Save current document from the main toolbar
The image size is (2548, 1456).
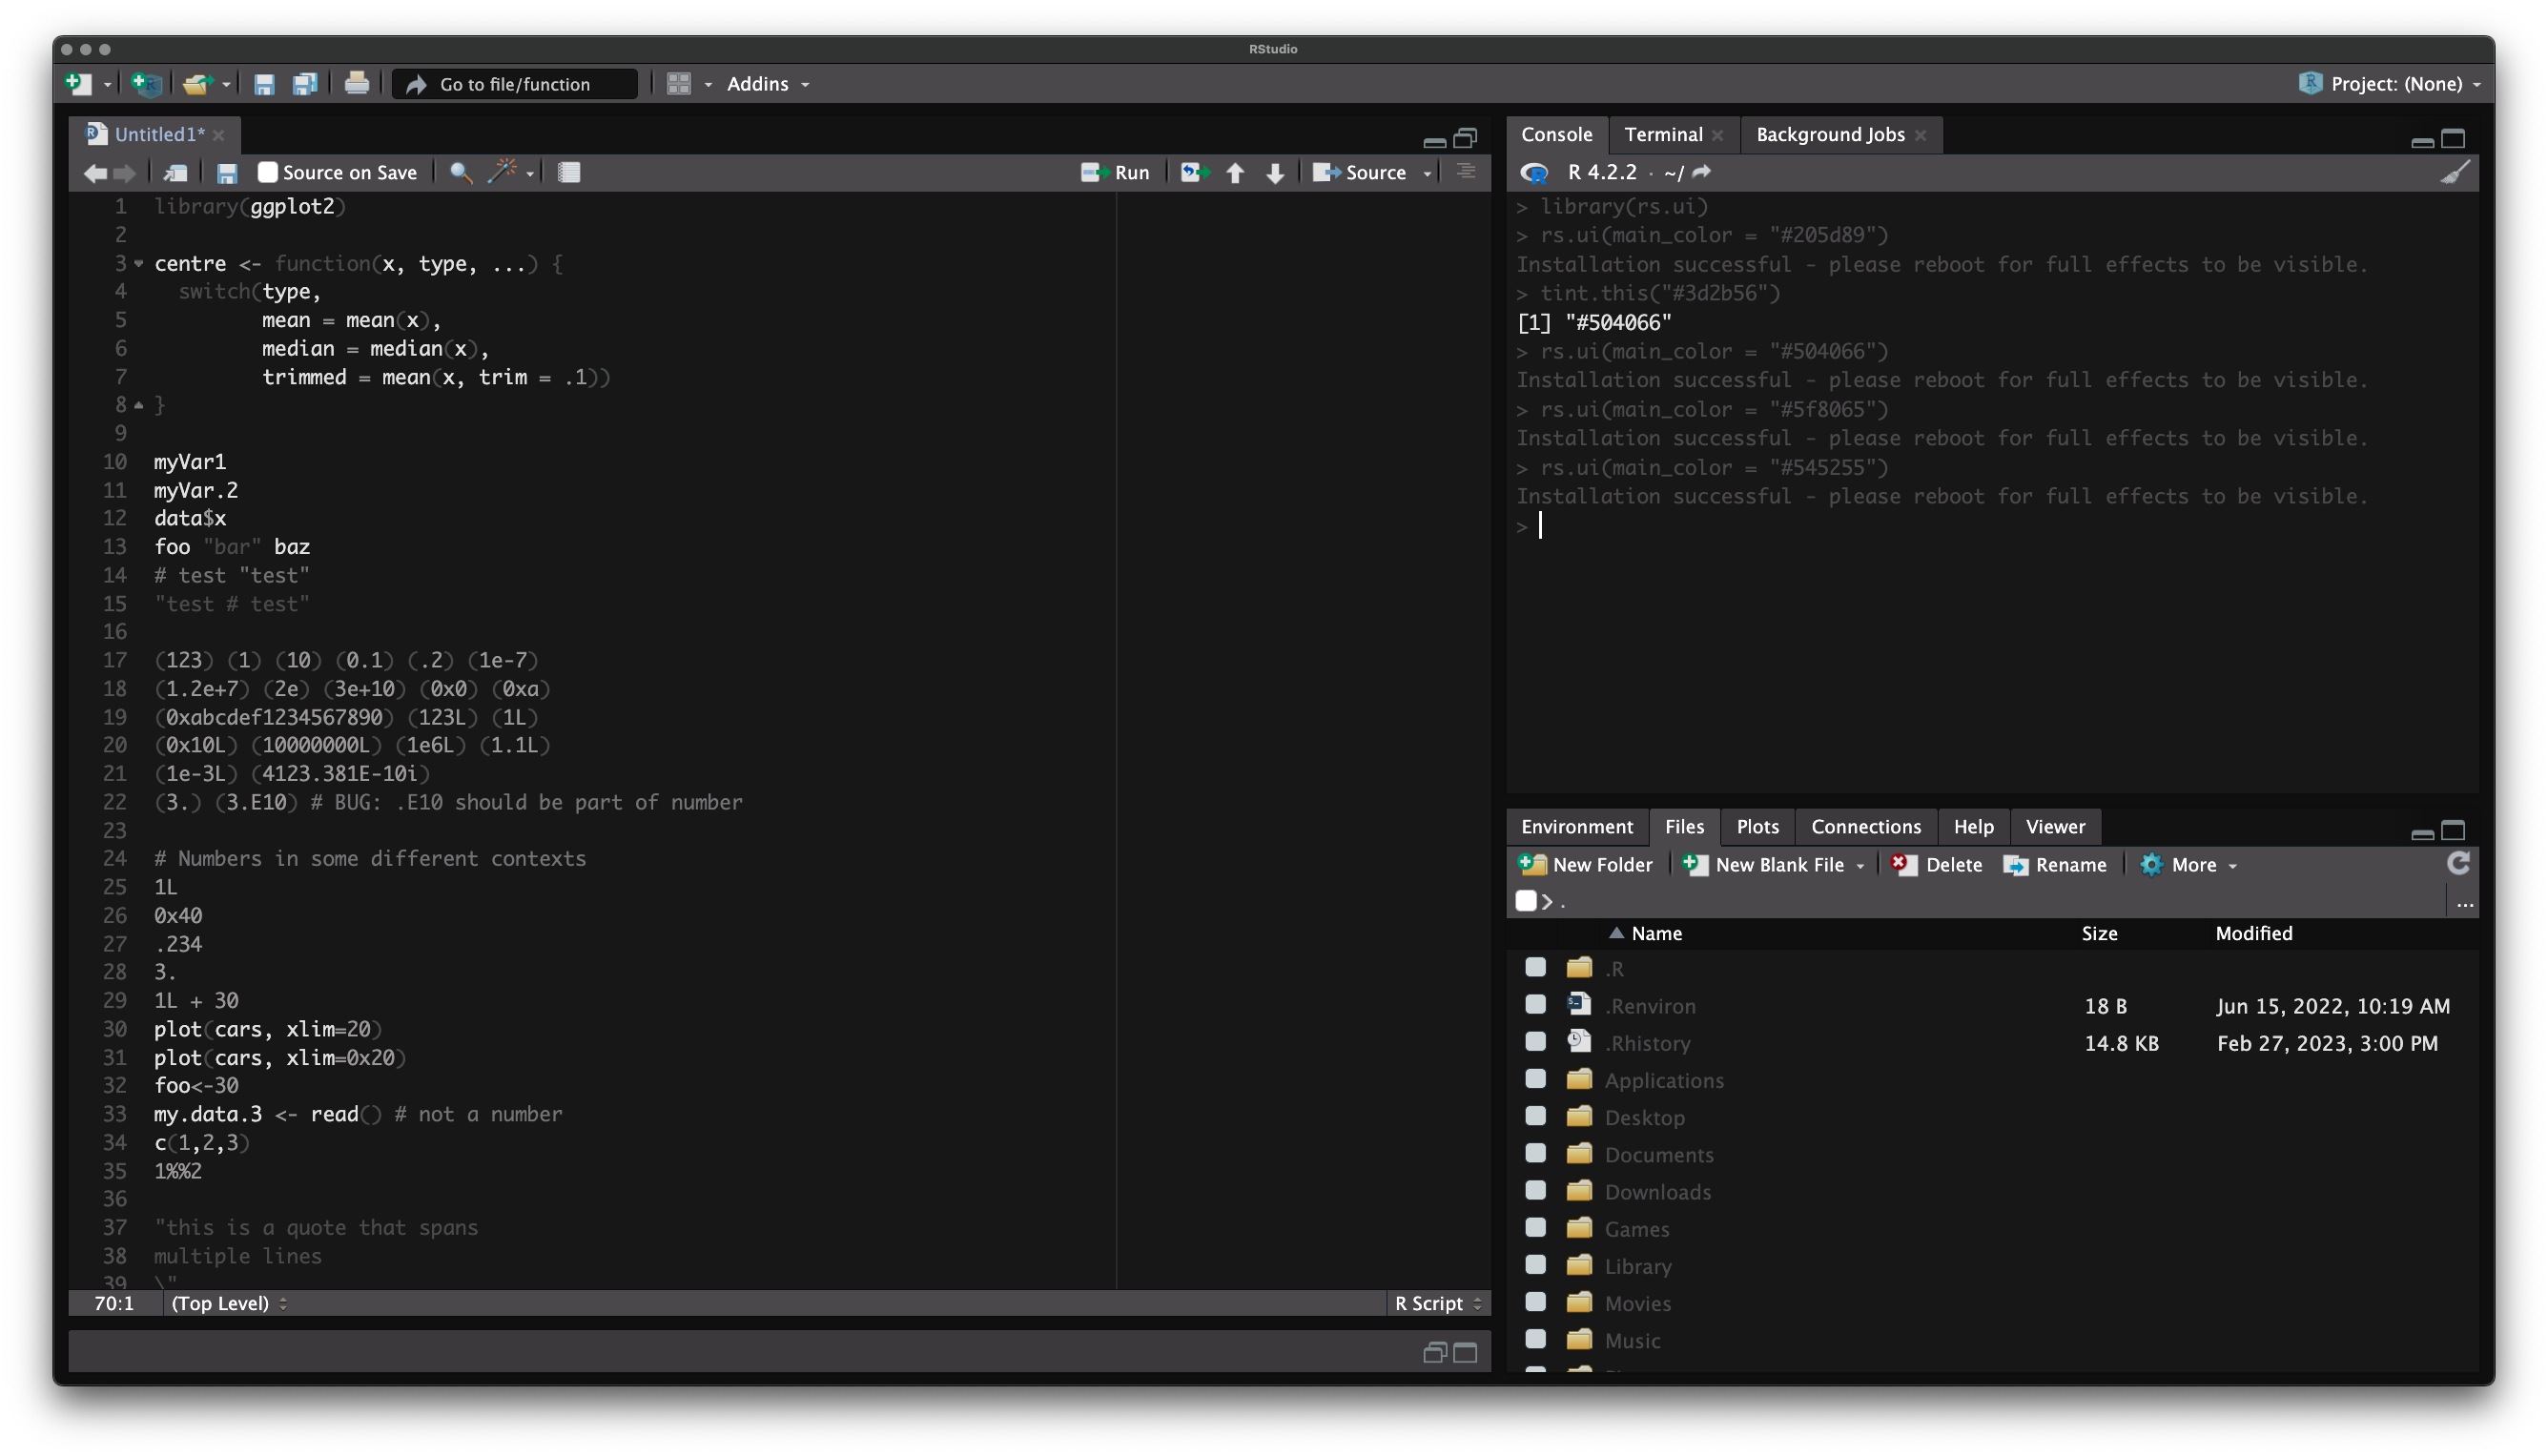[264, 84]
